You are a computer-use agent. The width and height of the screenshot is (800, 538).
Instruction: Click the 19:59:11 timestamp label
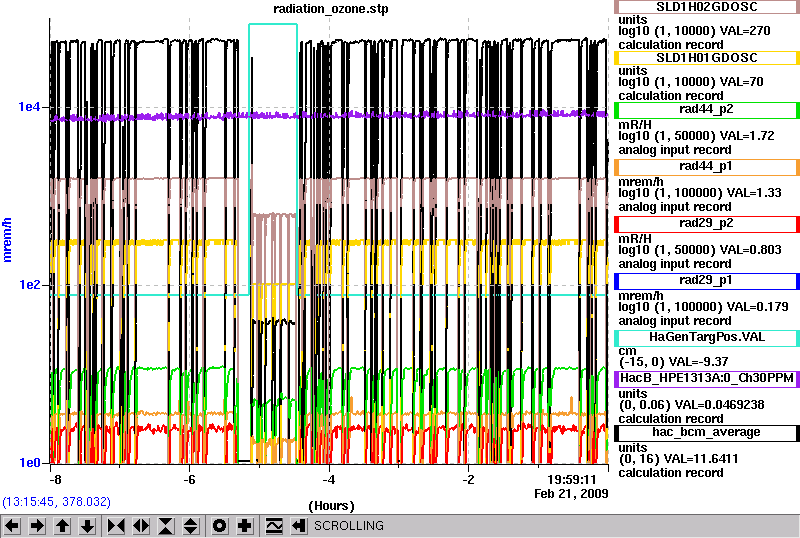572,480
